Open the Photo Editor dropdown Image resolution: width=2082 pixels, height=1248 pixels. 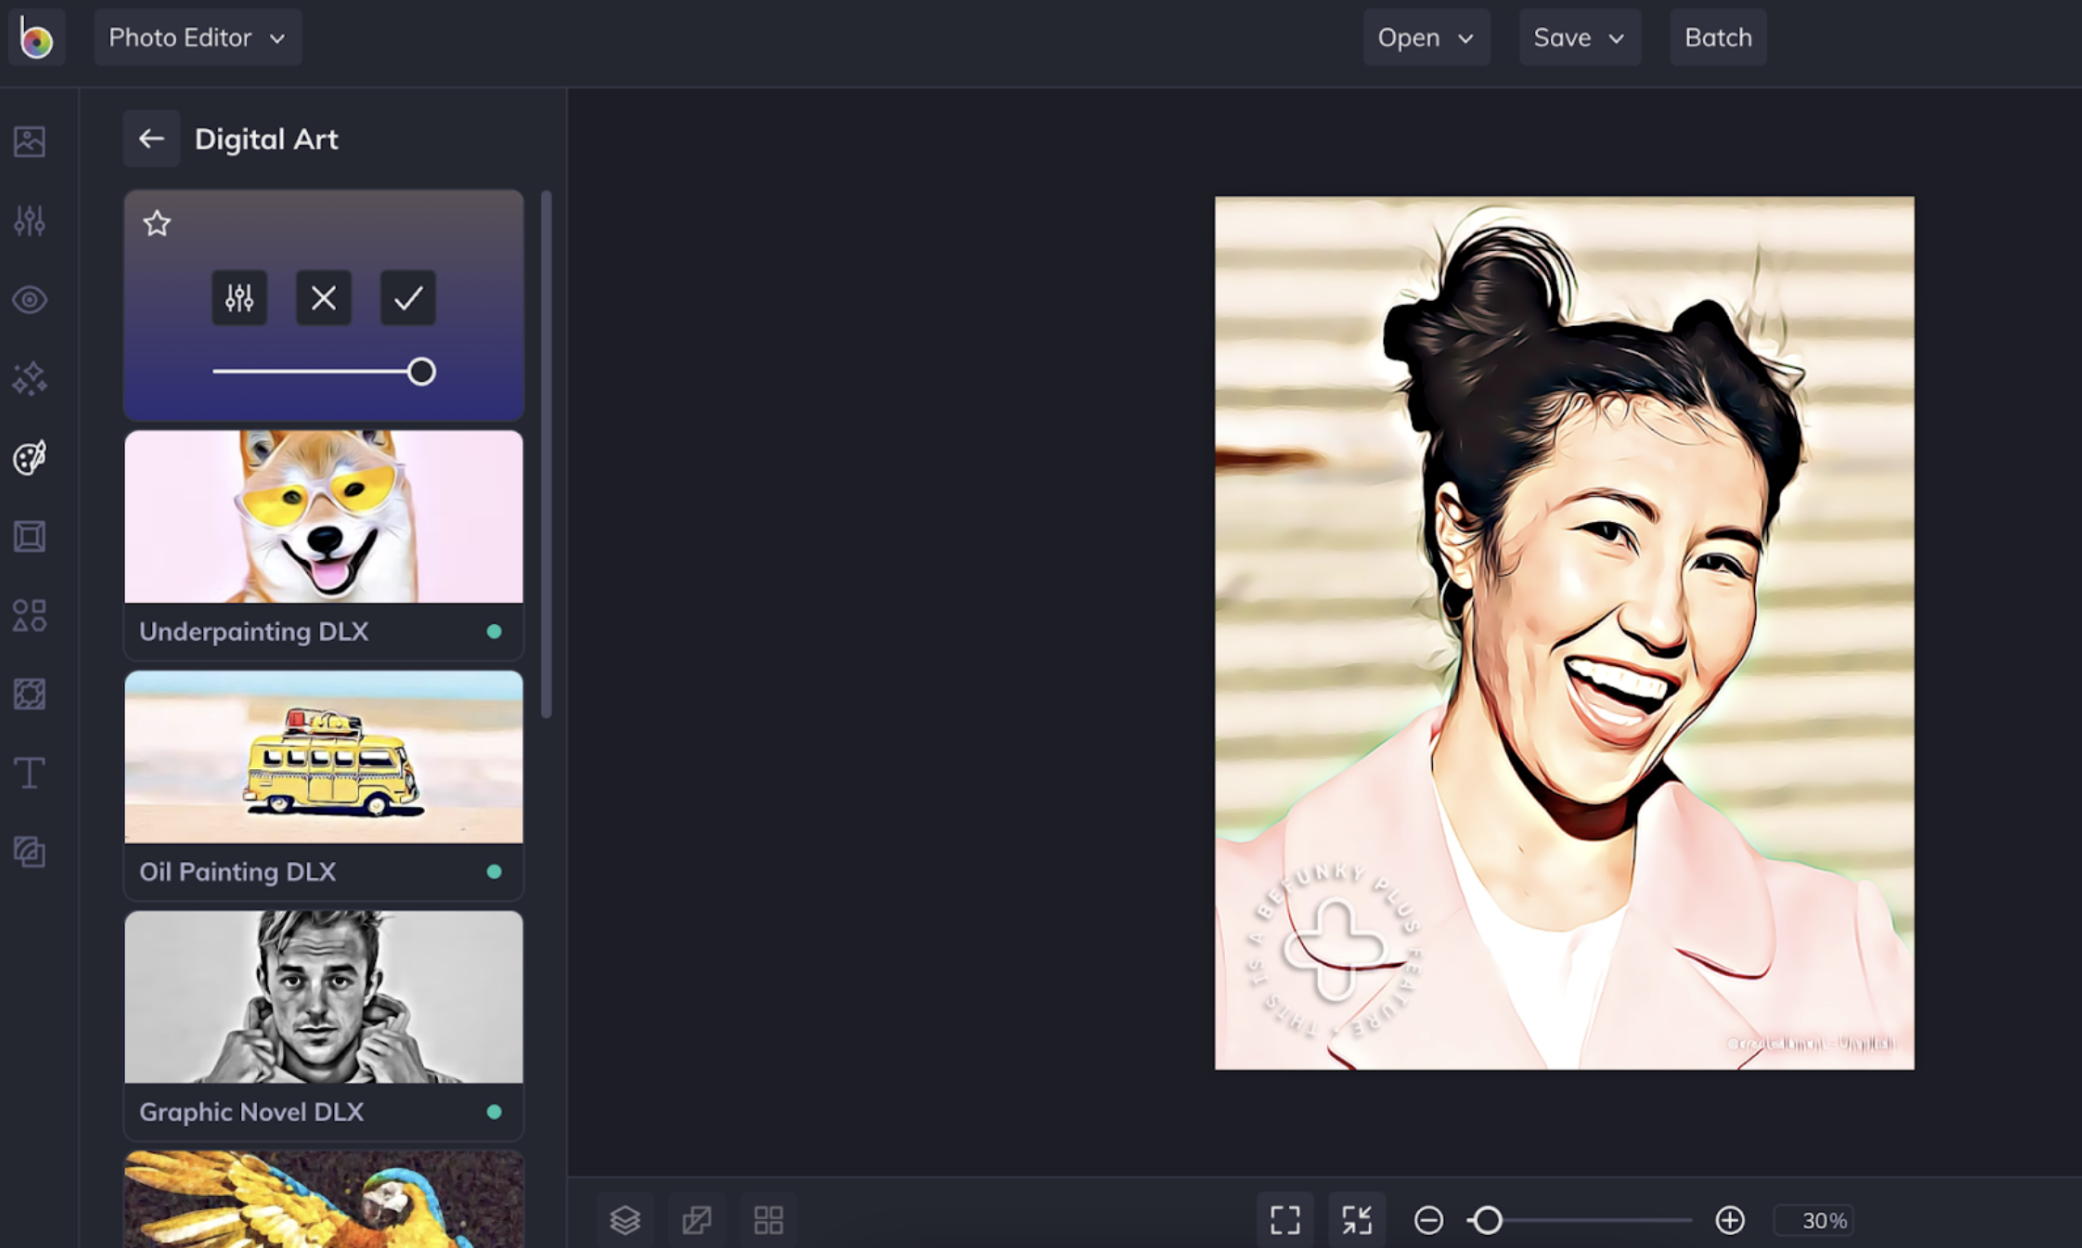198,38
